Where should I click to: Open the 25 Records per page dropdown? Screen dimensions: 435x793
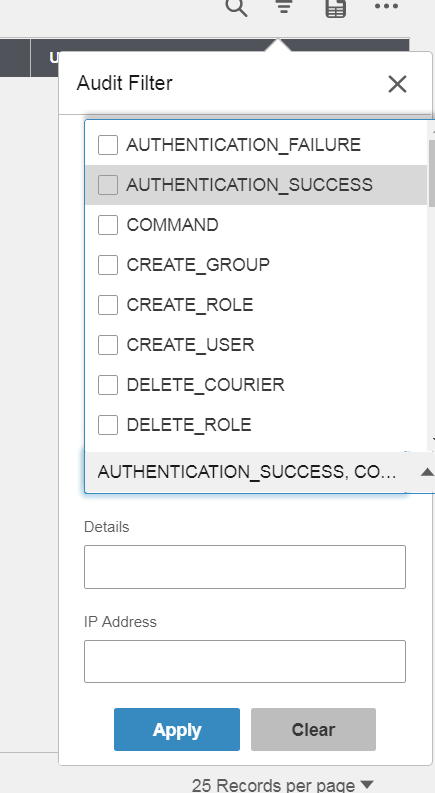[x=282, y=785]
